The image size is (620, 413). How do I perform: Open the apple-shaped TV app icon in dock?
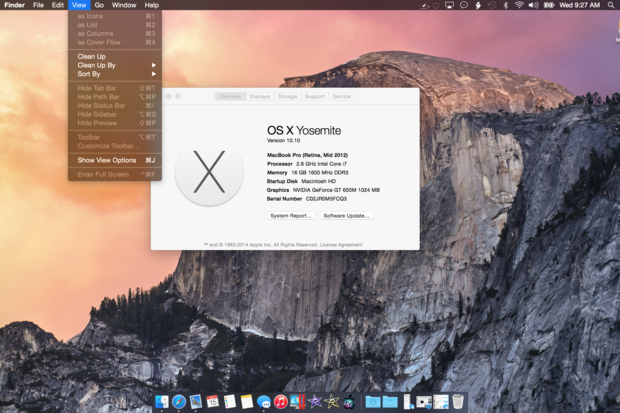point(349,402)
